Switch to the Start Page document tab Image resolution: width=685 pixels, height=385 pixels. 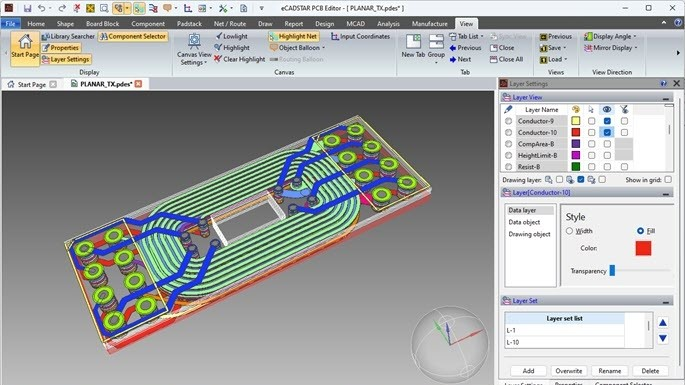pos(31,84)
